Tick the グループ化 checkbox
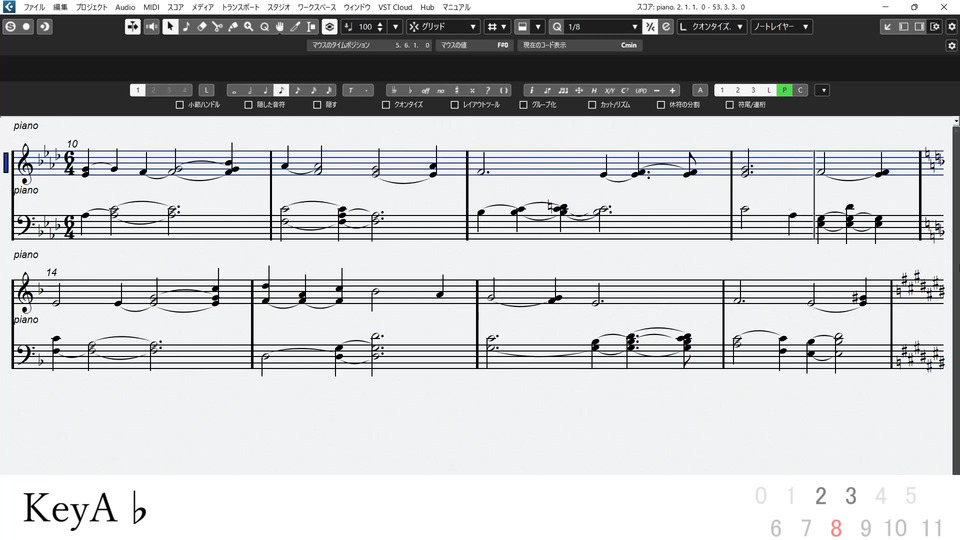This screenshot has height=540, width=960. [523, 104]
